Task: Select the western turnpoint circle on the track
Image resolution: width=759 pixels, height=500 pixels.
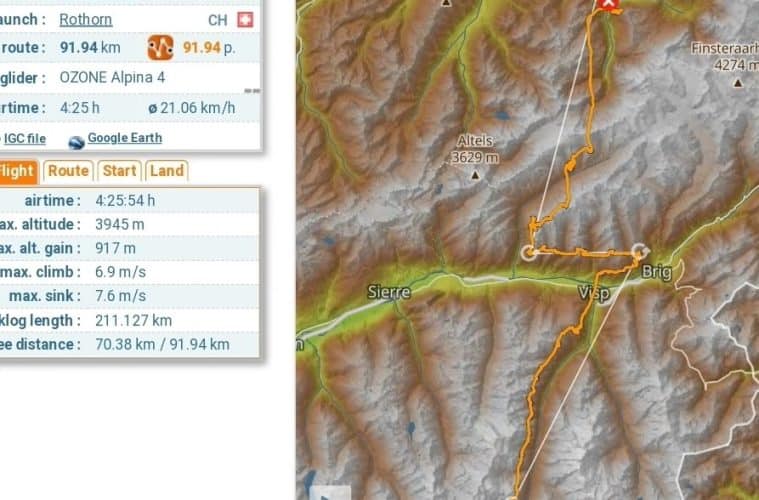Action: (x=529, y=252)
